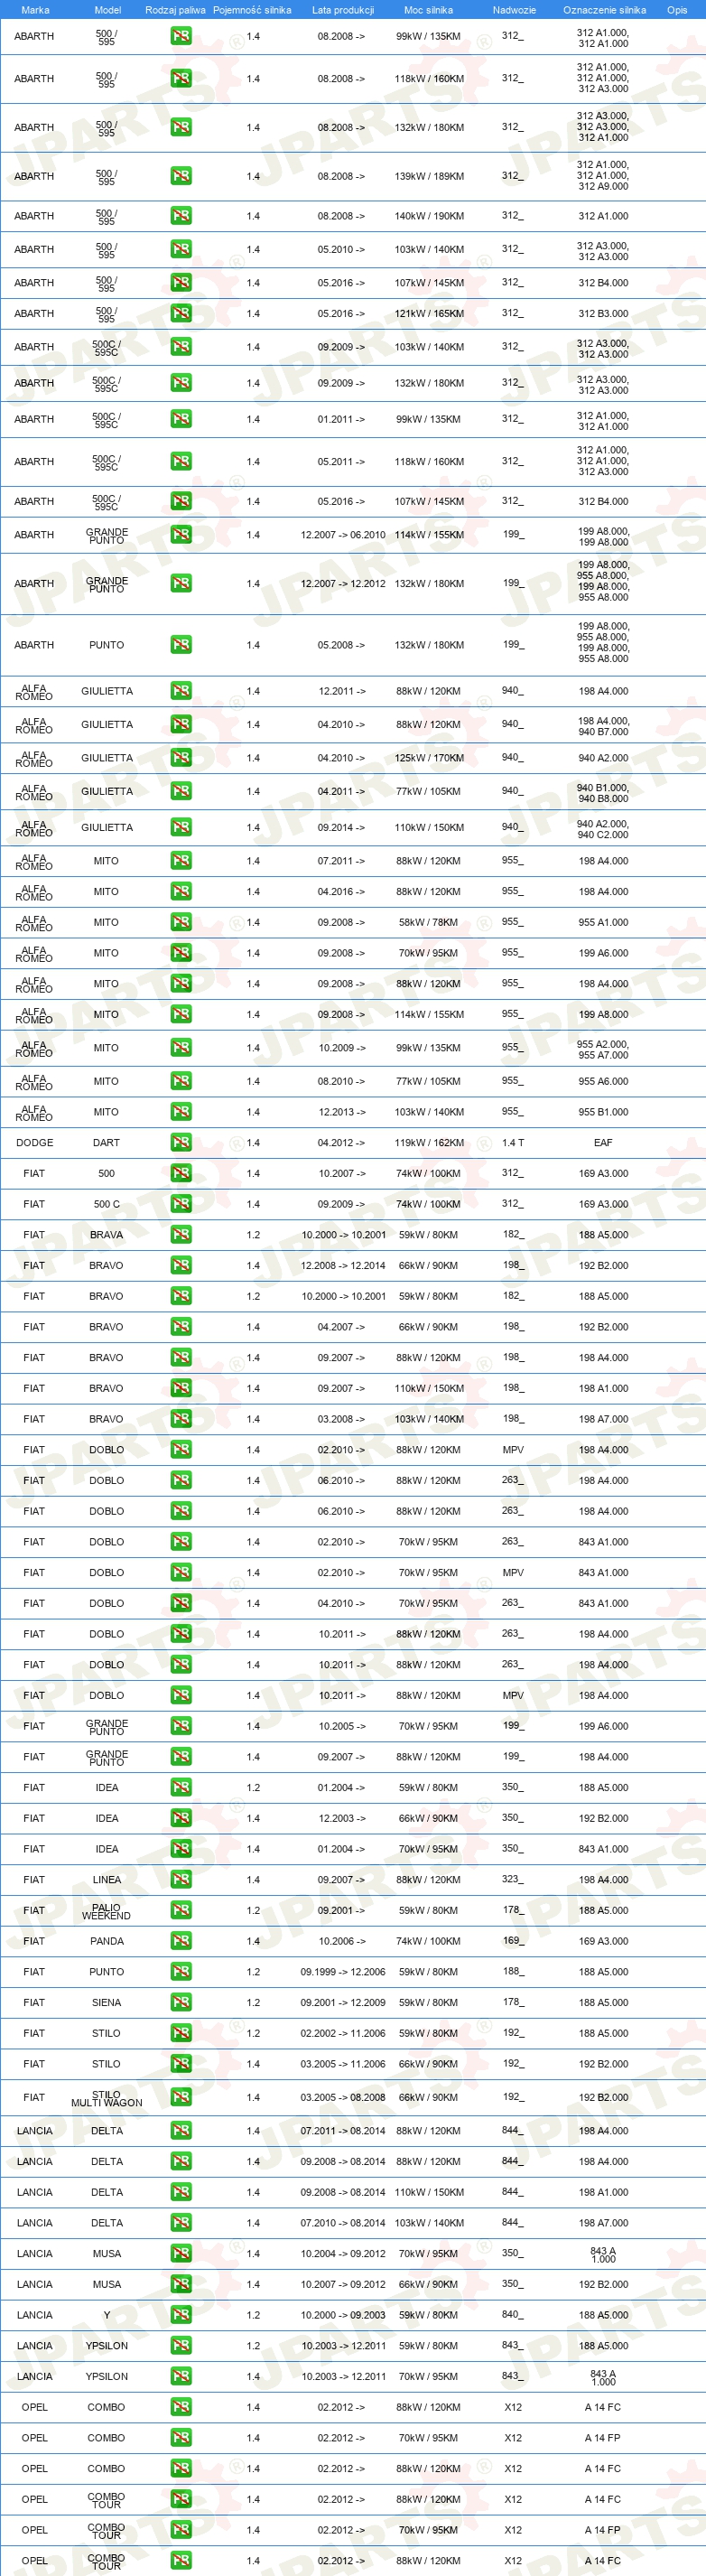706x2576 pixels.
Task: Click fuel icon in FIAT PANDA row
Action: pyautogui.click(x=181, y=1941)
